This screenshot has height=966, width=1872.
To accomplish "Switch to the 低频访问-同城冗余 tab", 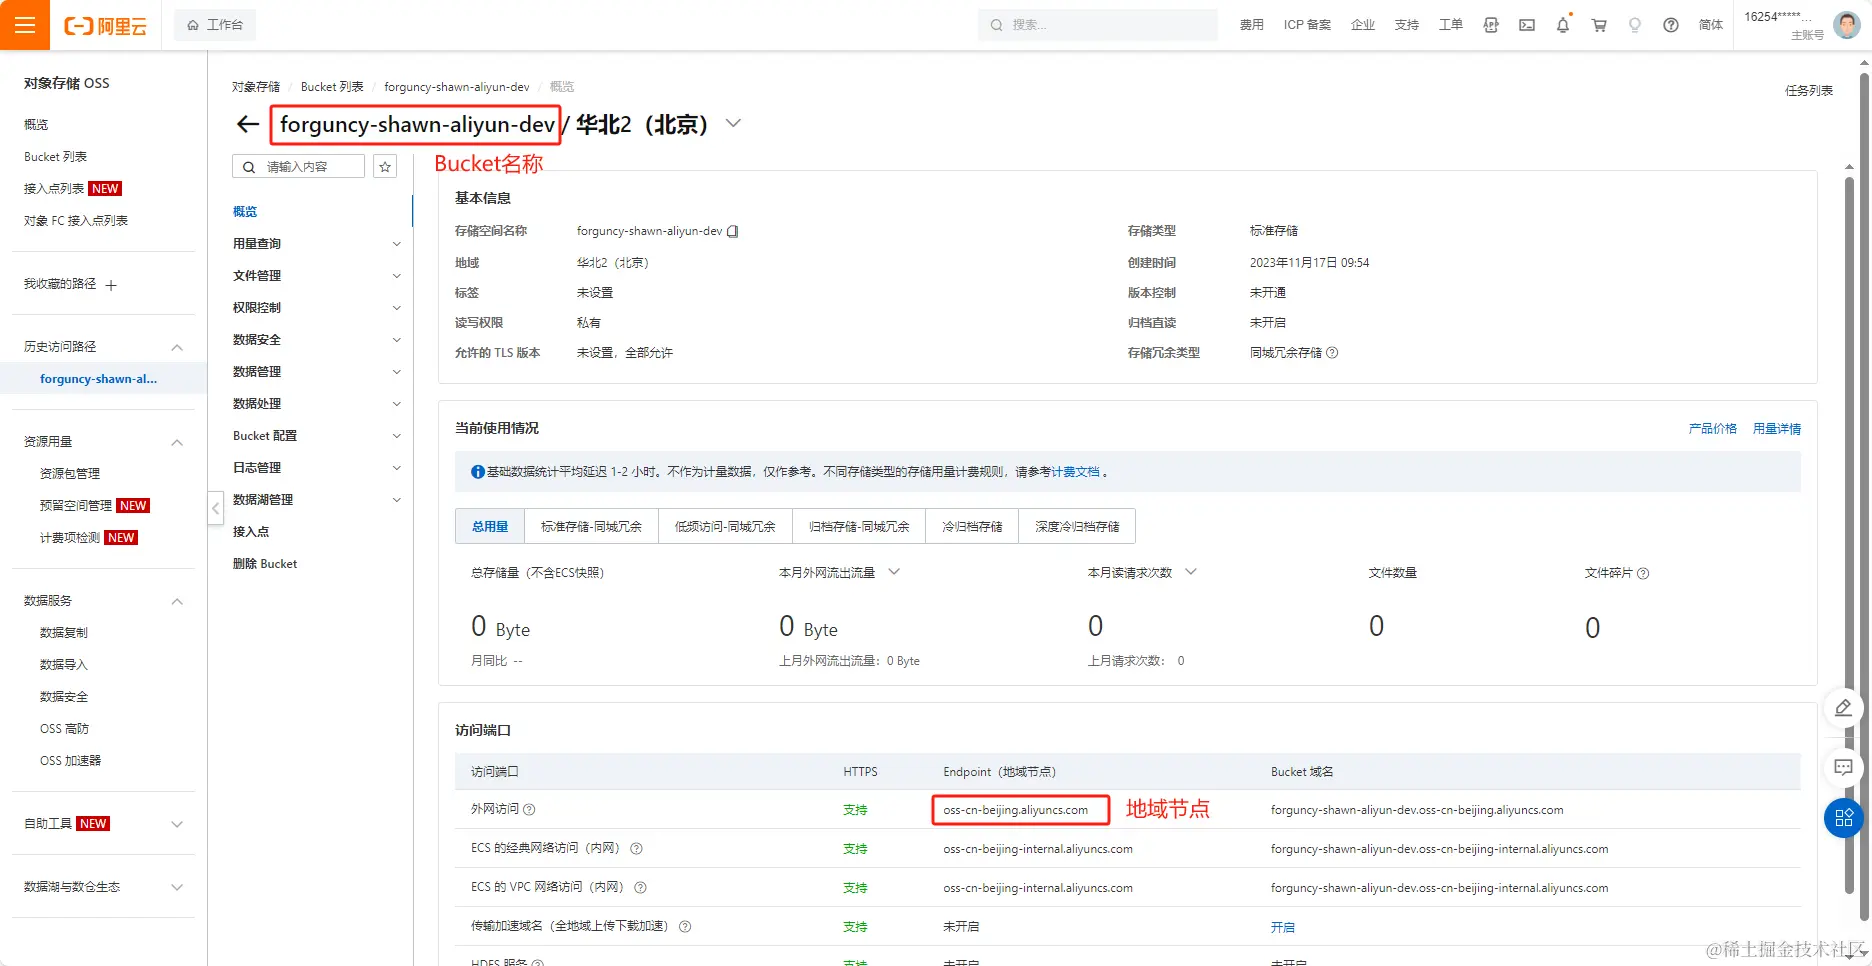I will (725, 526).
